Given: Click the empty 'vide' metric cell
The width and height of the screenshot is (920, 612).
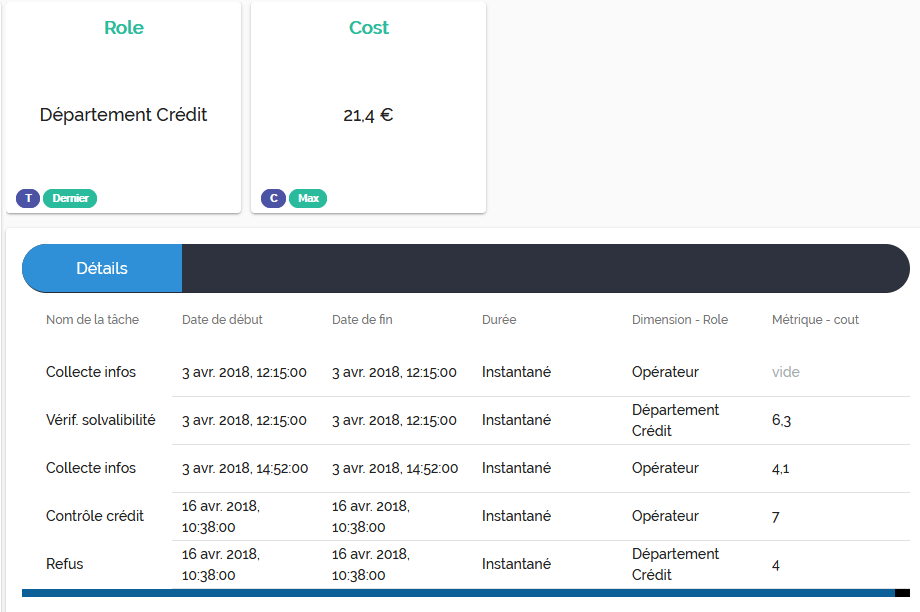Looking at the screenshot, I should click(x=786, y=372).
